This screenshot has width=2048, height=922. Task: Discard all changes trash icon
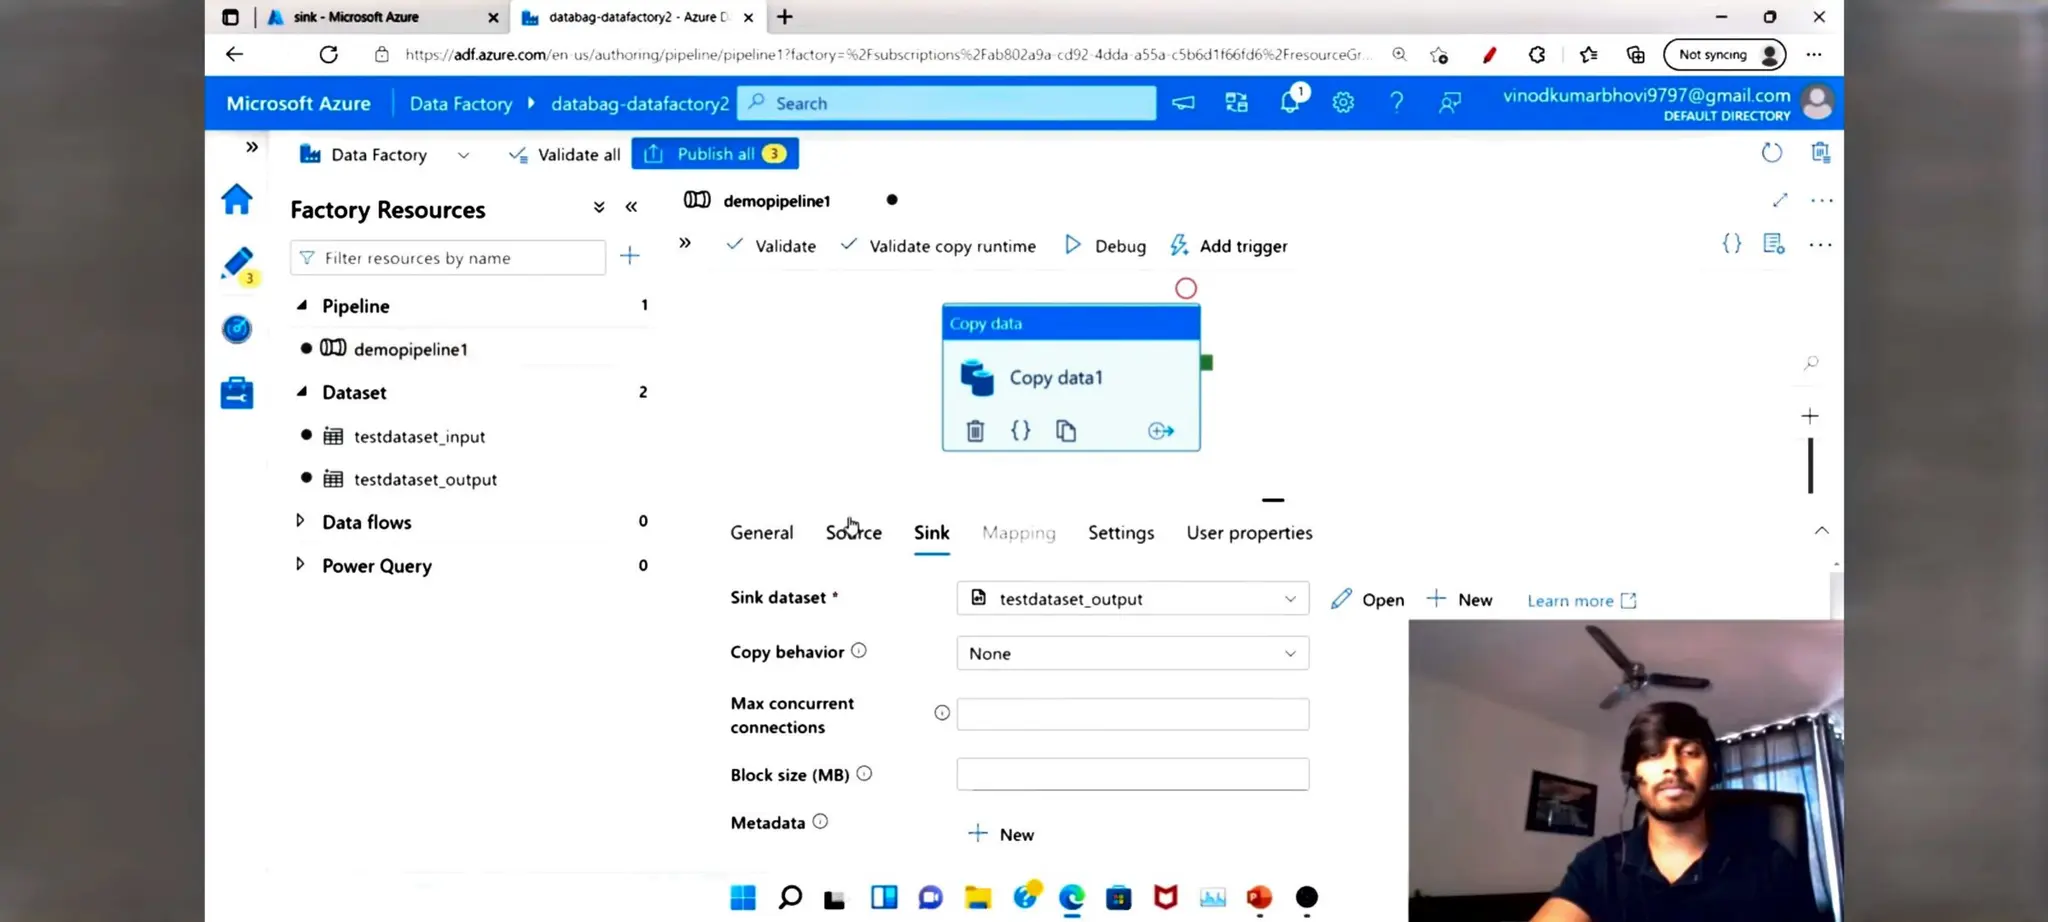click(x=1820, y=152)
